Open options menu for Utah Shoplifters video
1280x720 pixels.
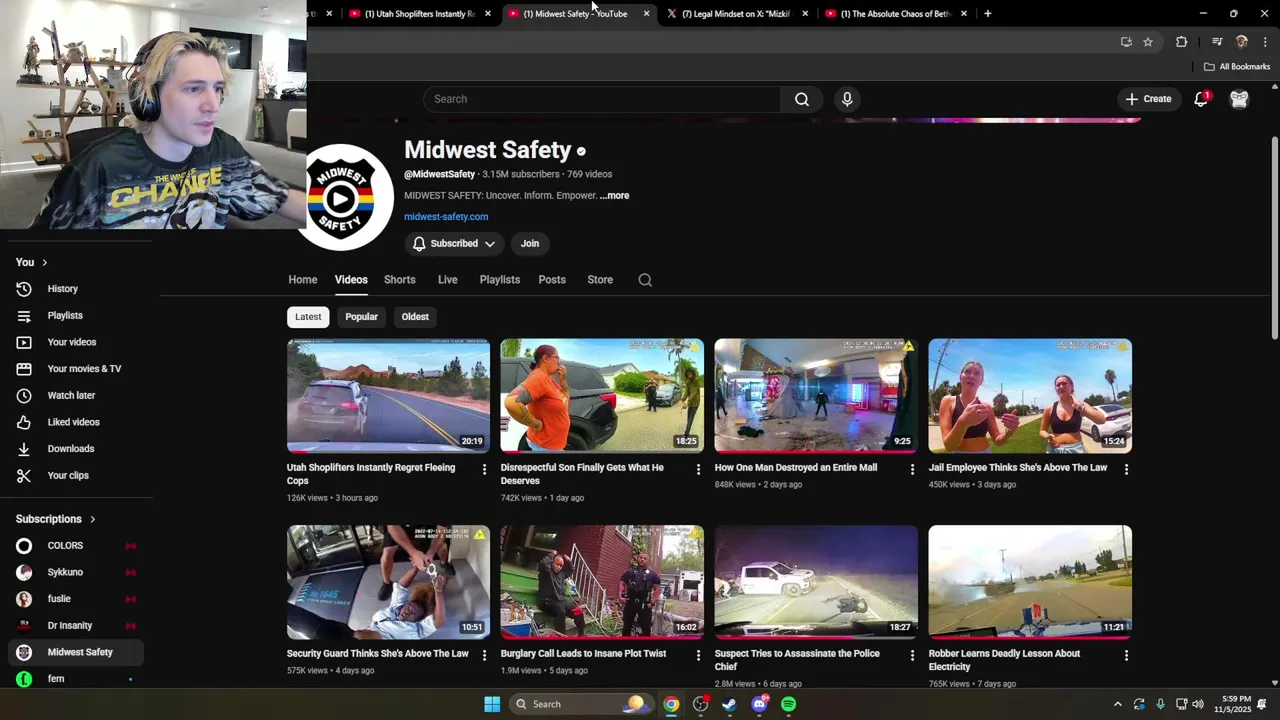(x=485, y=469)
